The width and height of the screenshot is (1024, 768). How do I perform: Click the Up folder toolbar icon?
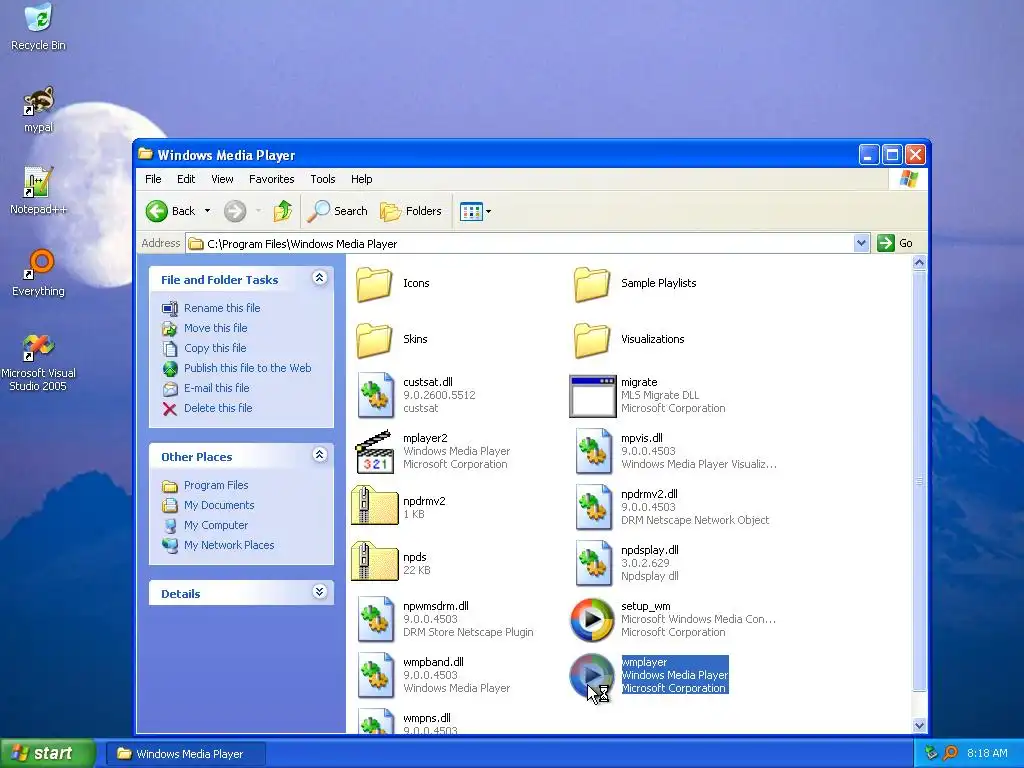click(283, 211)
